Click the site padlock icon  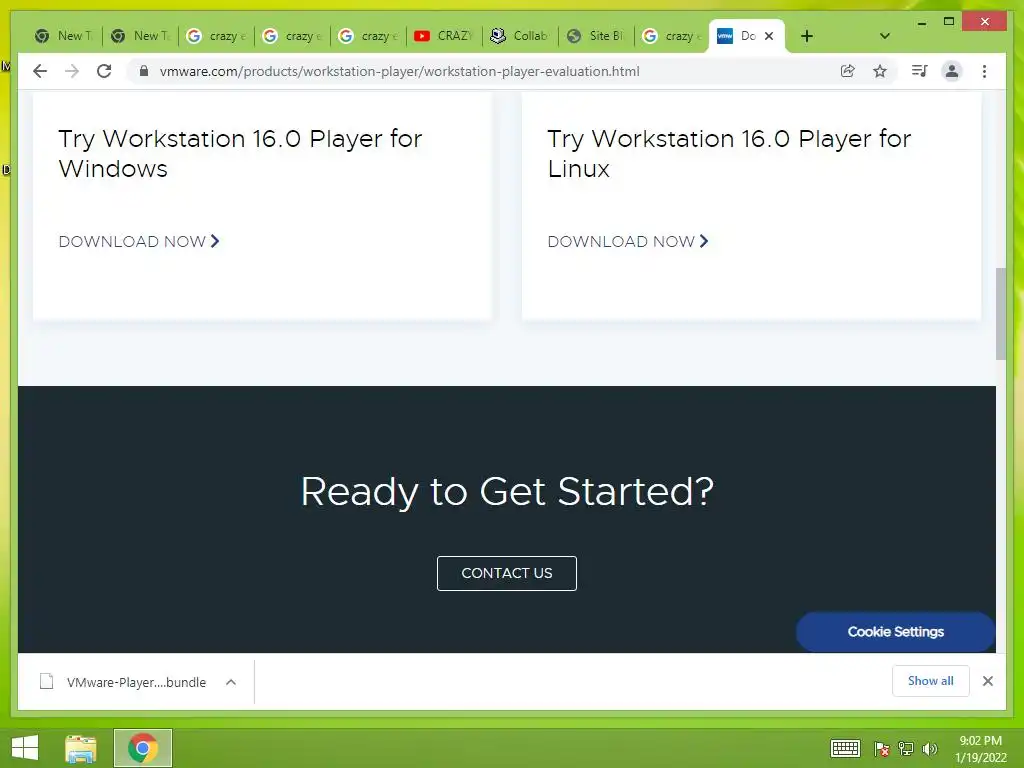[x=144, y=71]
